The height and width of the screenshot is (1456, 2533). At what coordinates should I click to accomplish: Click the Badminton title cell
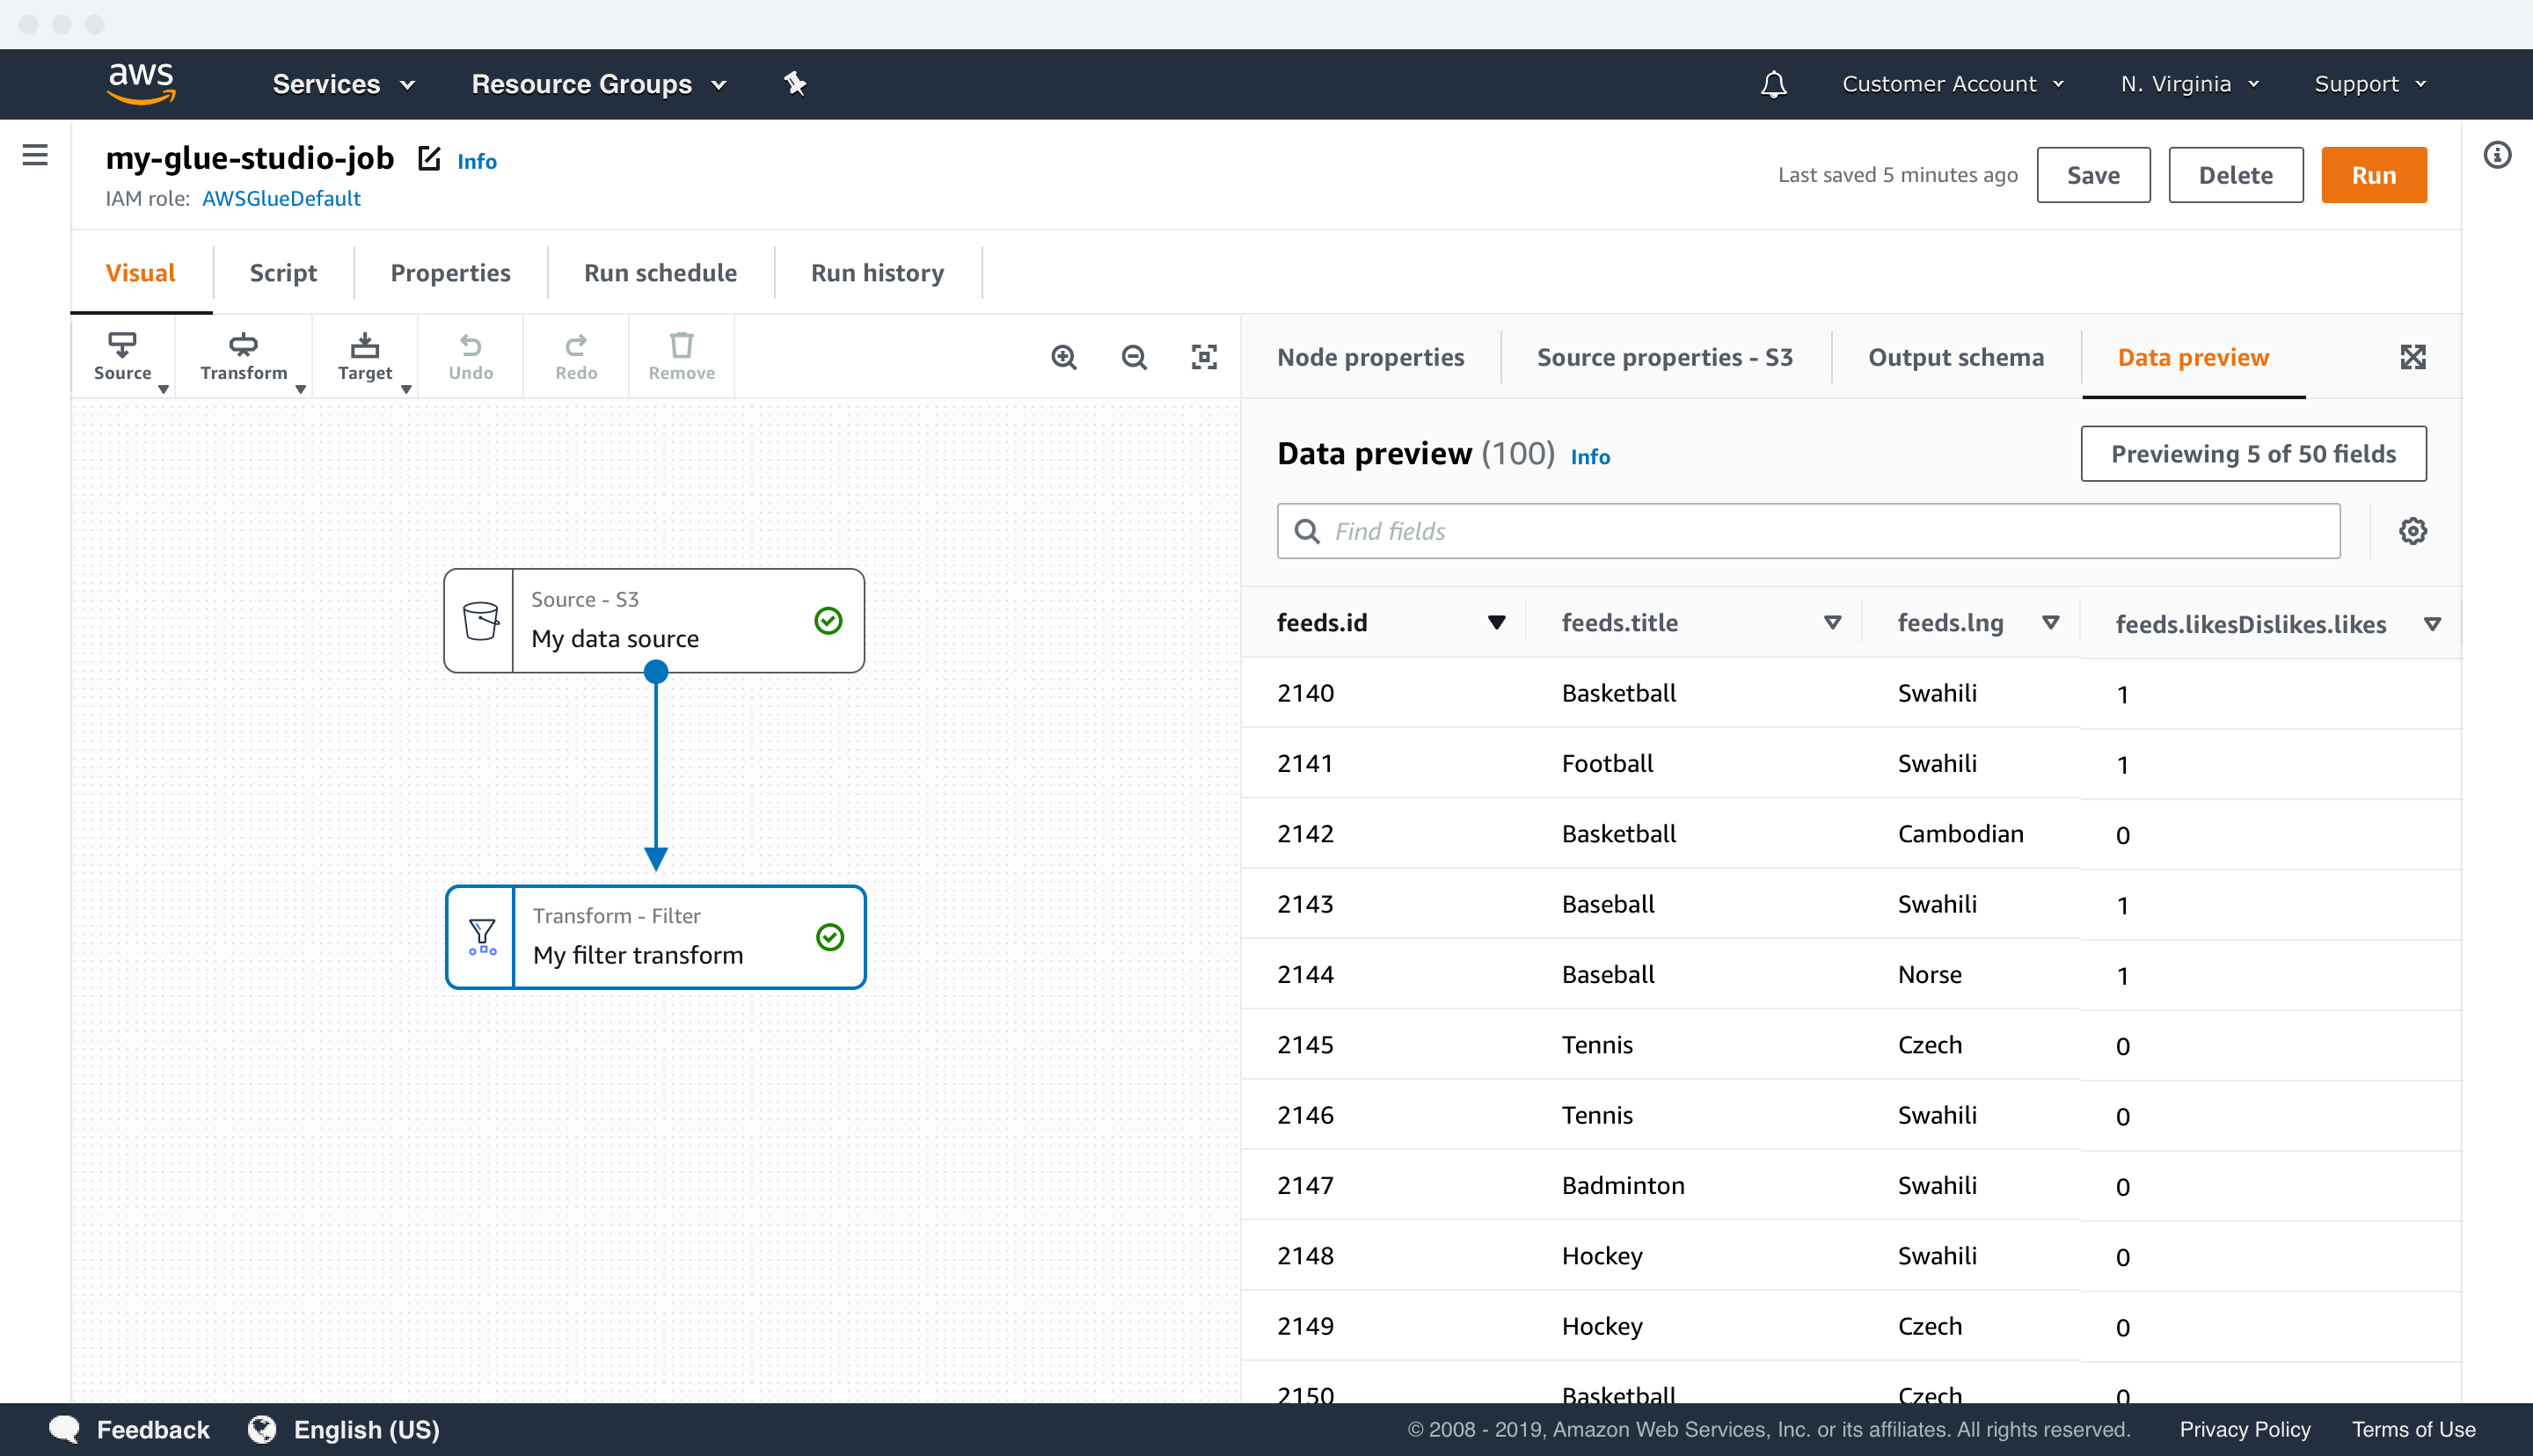pos(1622,1185)
